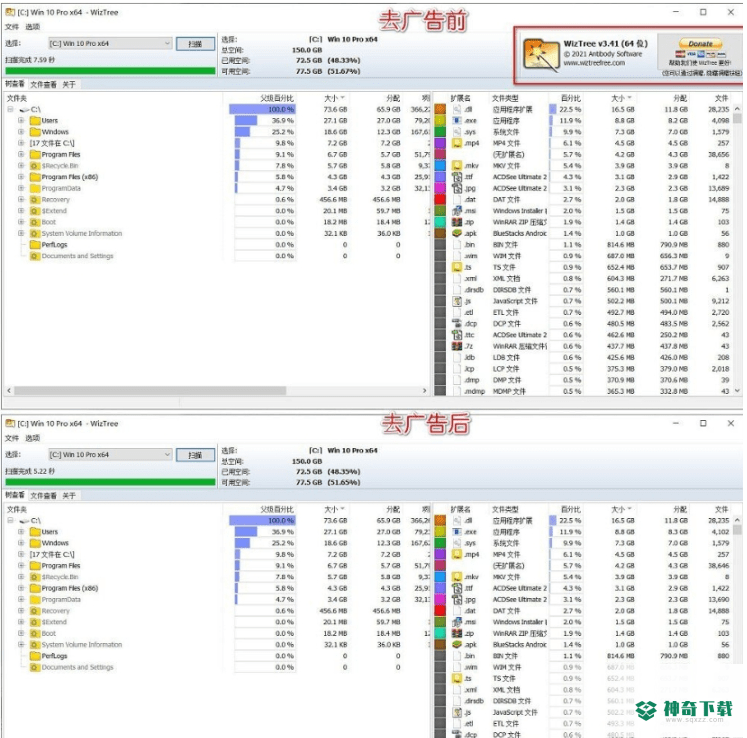The width and height of the screenshot is (747, 738).
Task: Expand the ProgramData folder in lower window
Action: pos(21,599)
